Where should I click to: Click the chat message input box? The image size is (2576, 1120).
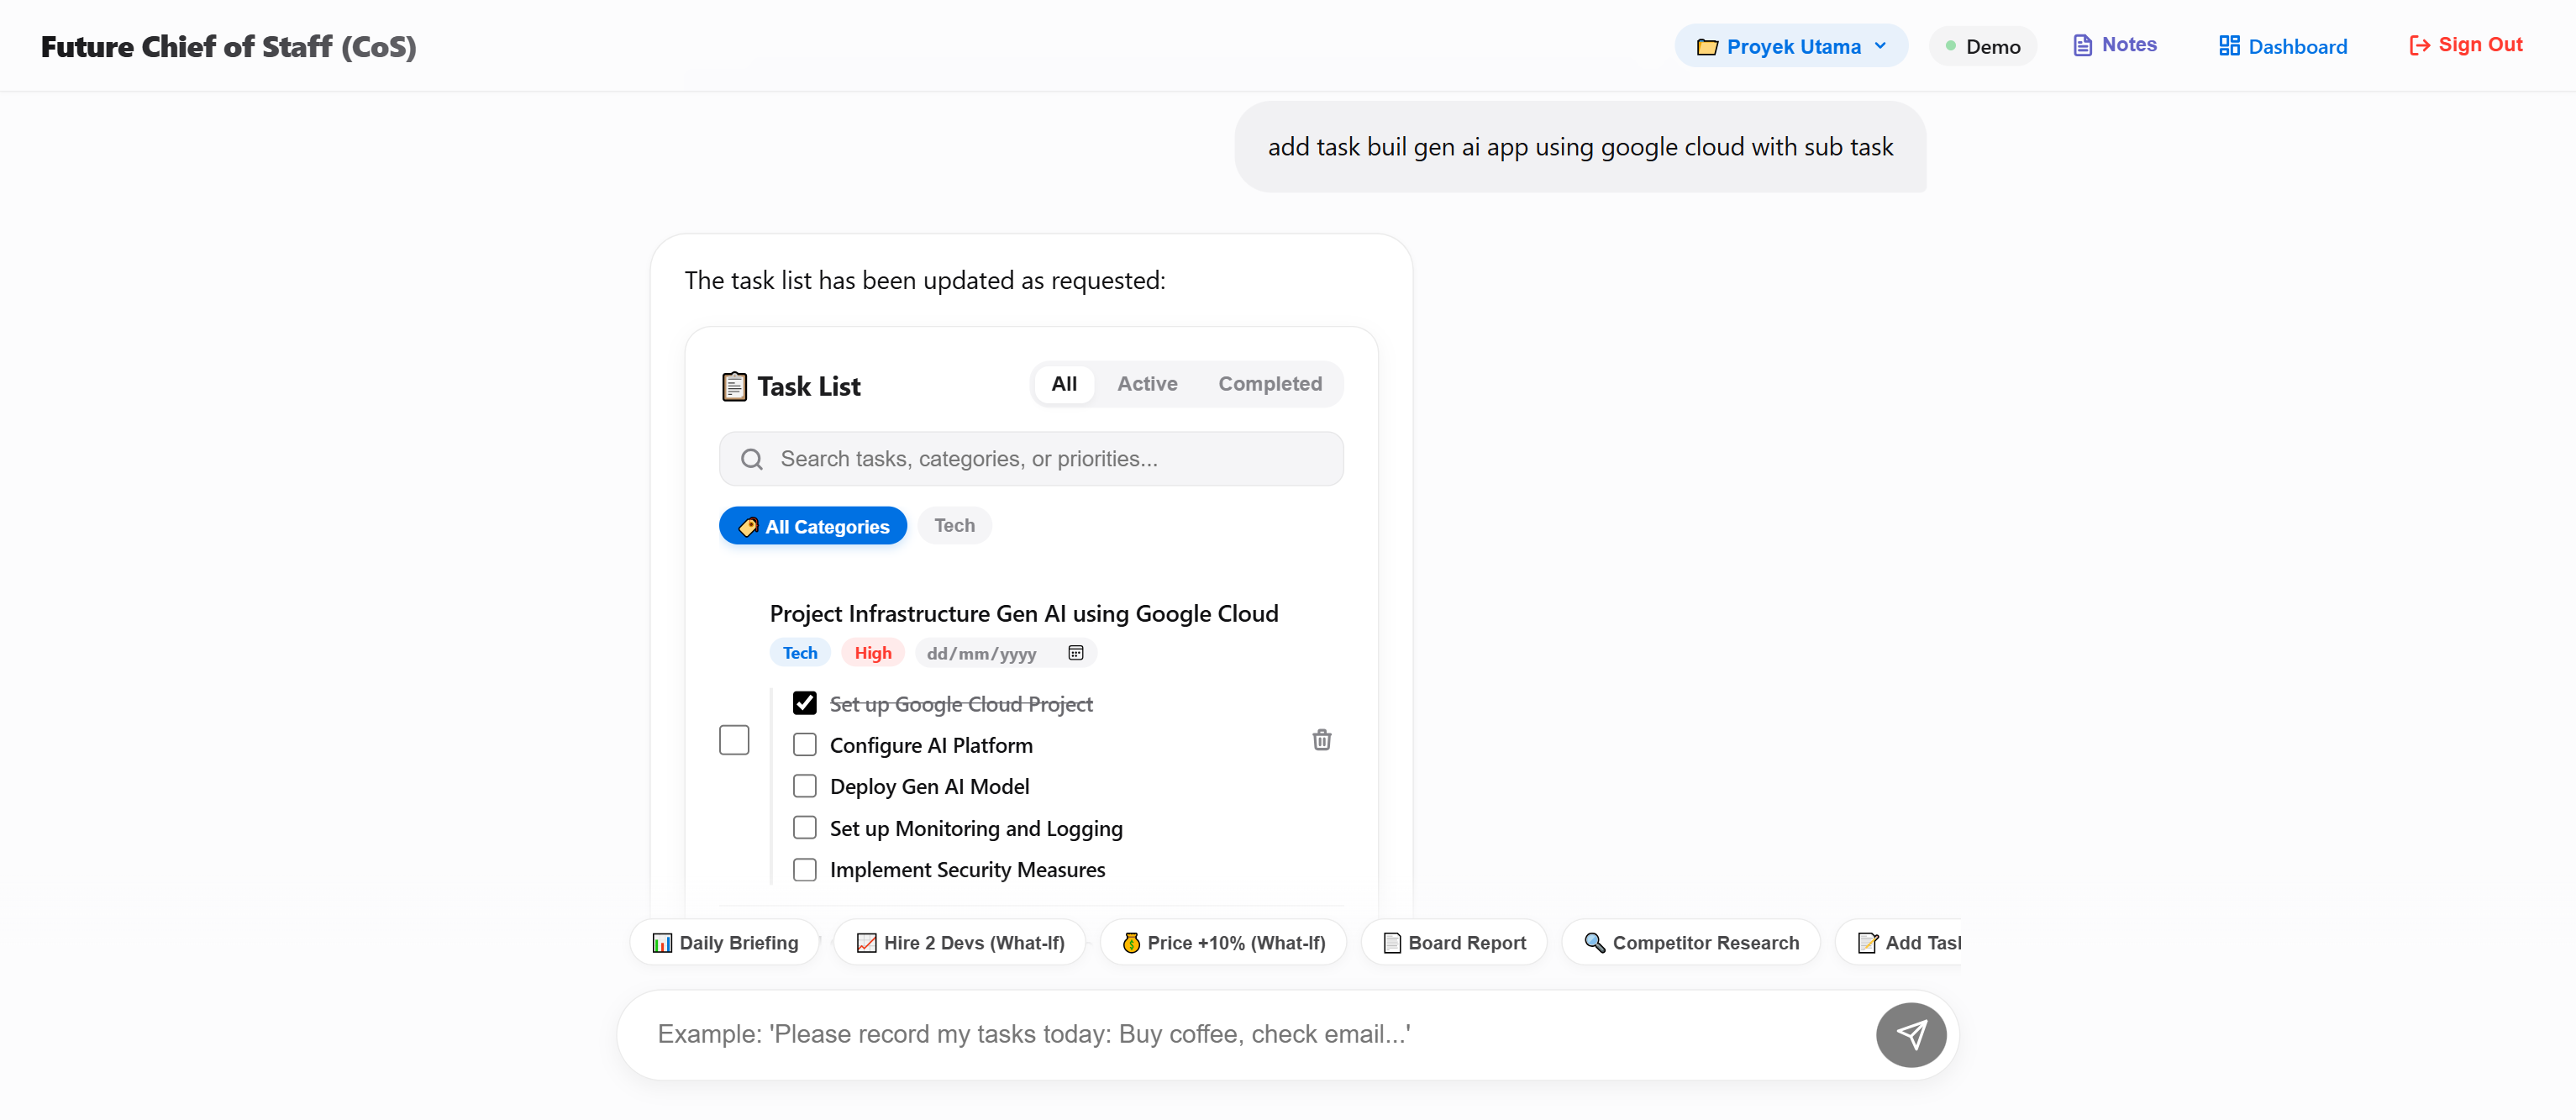1250,1034
